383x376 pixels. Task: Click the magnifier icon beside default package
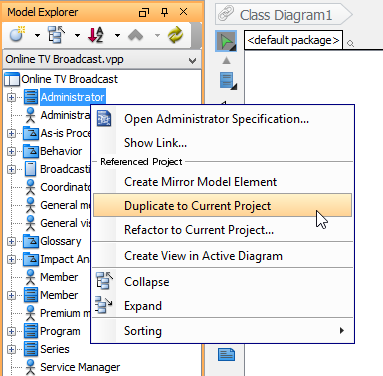point(350,43)
